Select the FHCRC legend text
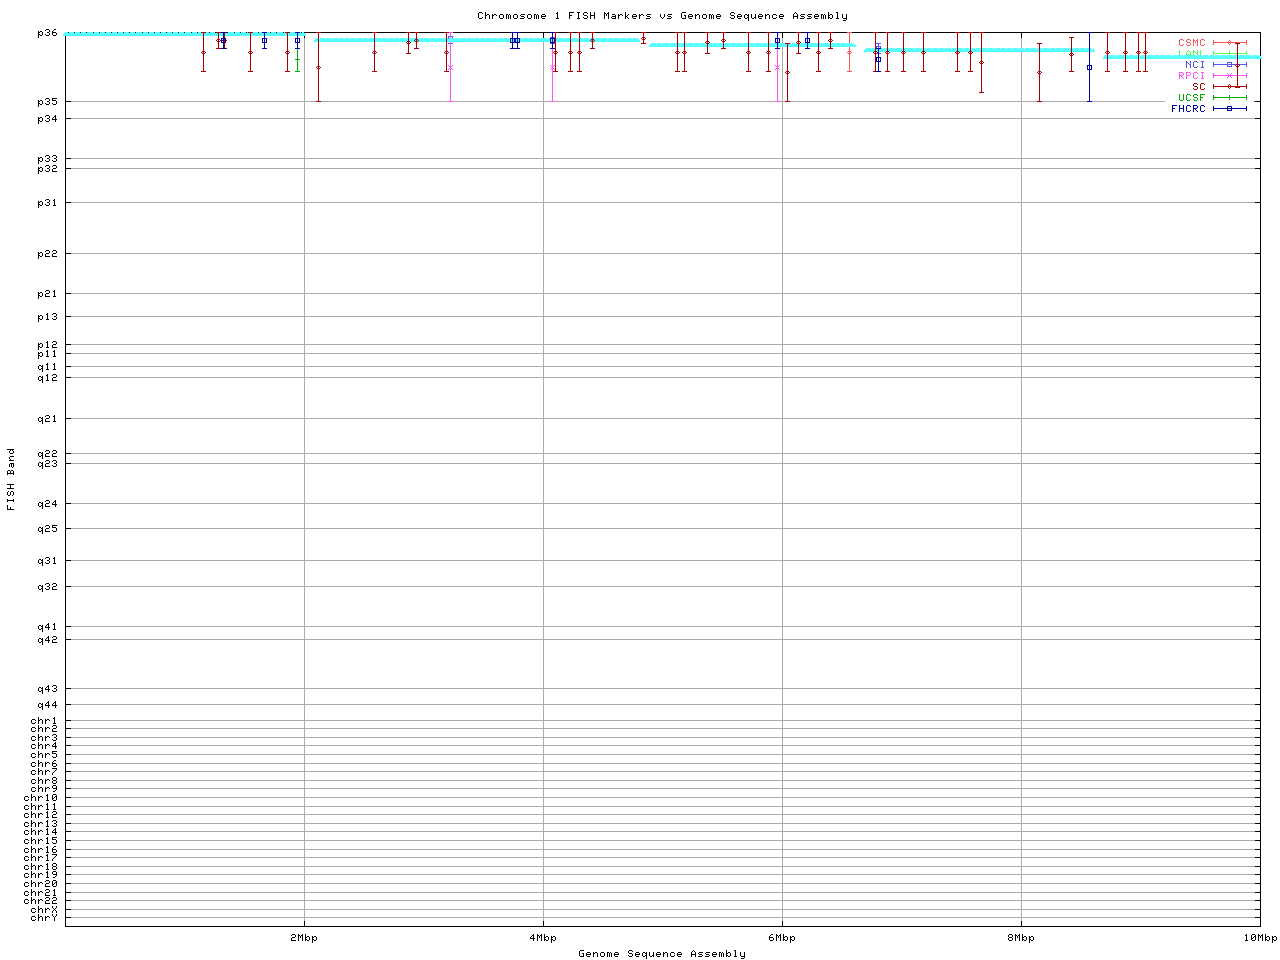1280x960 pixels. pyautogui.click(x=1188, y=109)
